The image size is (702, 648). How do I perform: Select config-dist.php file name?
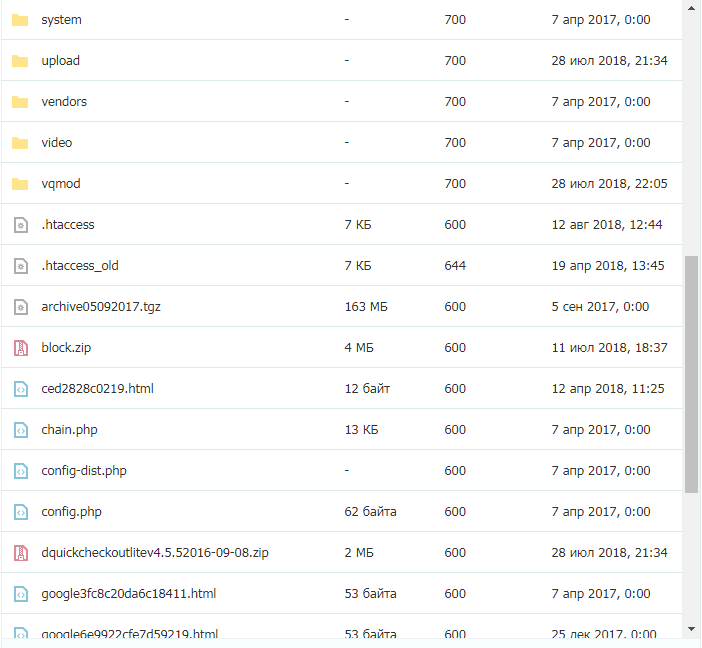pyautogui.click(x=84, y=471)
